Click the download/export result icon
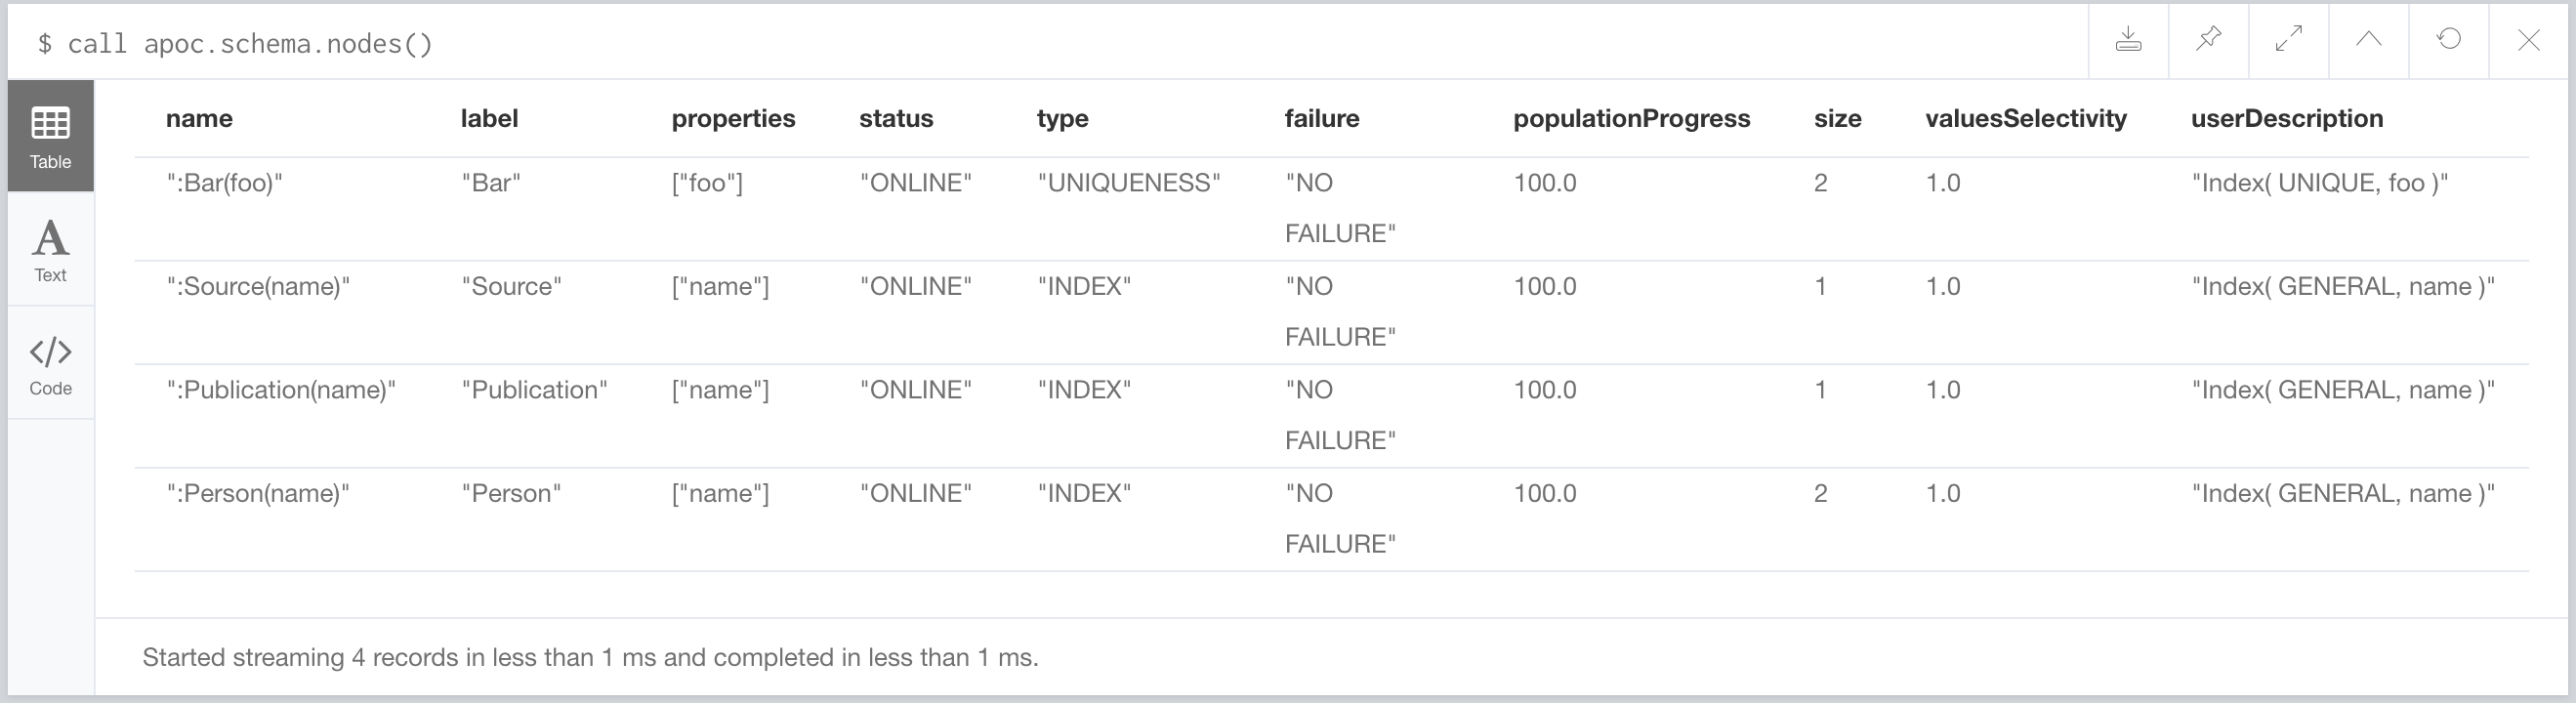The height and width of the screenshot is (703, 2576). click(x=2128, y=40)
